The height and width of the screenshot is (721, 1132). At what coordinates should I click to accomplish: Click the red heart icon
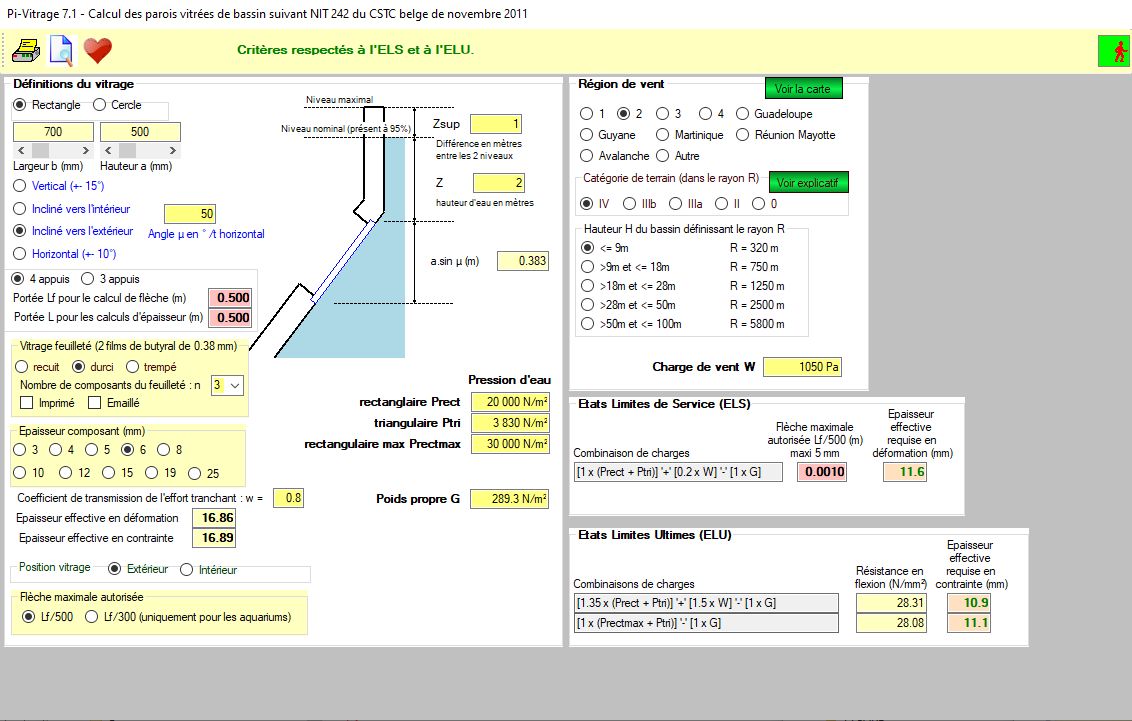[97, 49]
